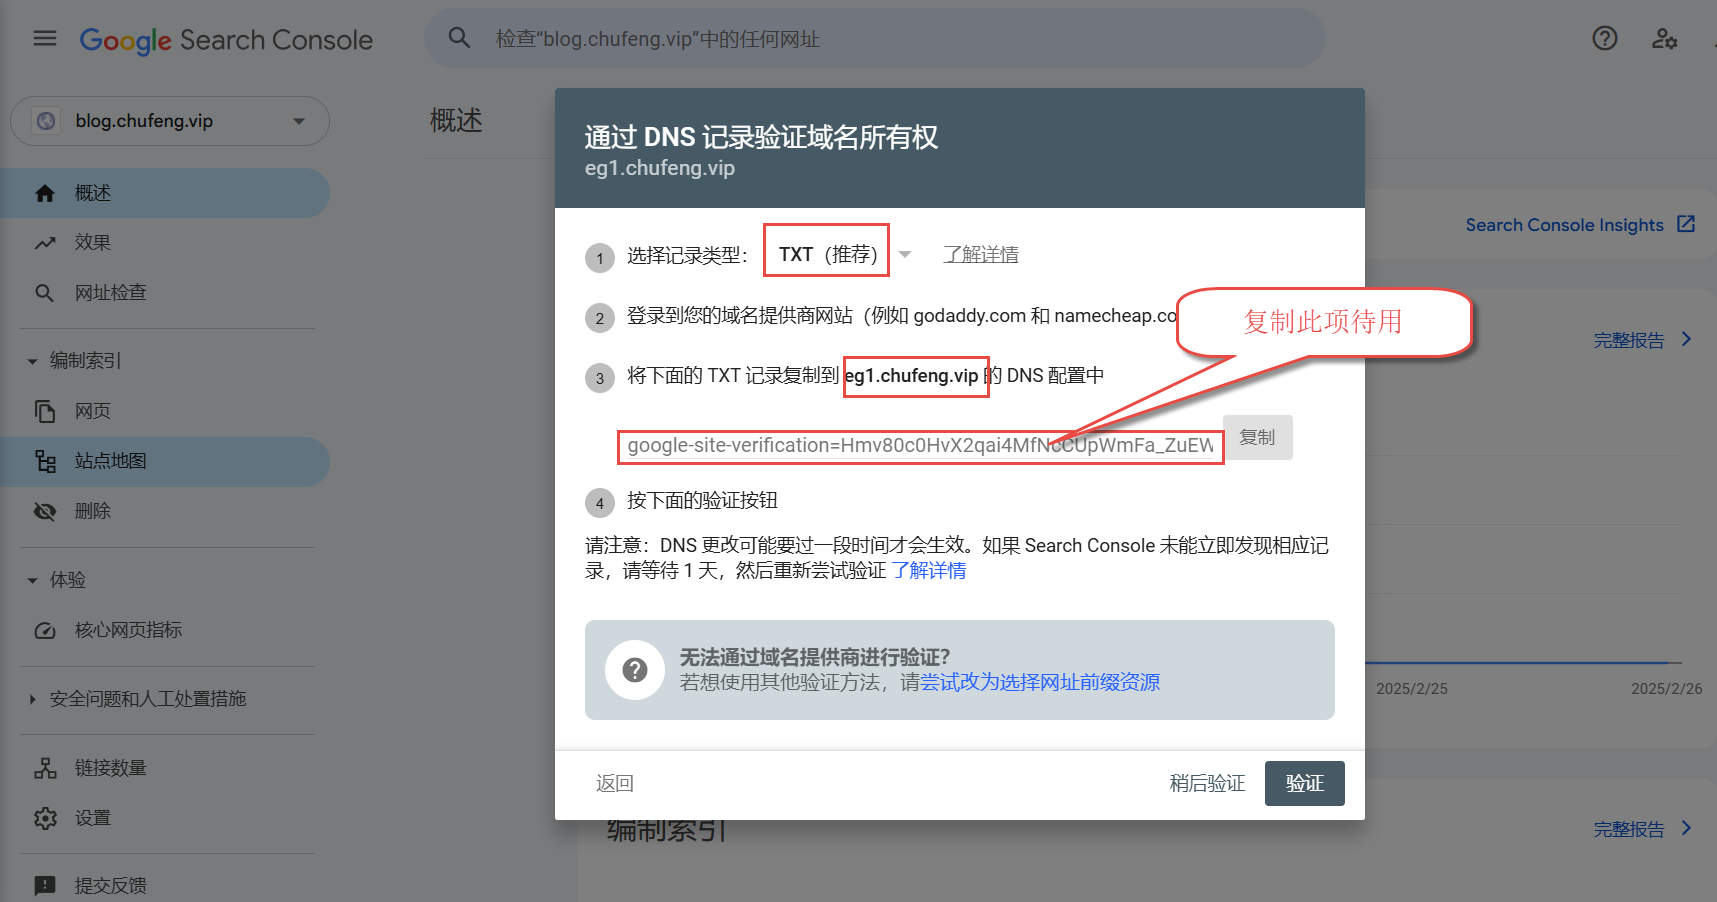Image resolution: width=1717 pixels, height=902 pixels.
Task: Open the TXT record type dropdown arrow
Action: coord(905,254)
